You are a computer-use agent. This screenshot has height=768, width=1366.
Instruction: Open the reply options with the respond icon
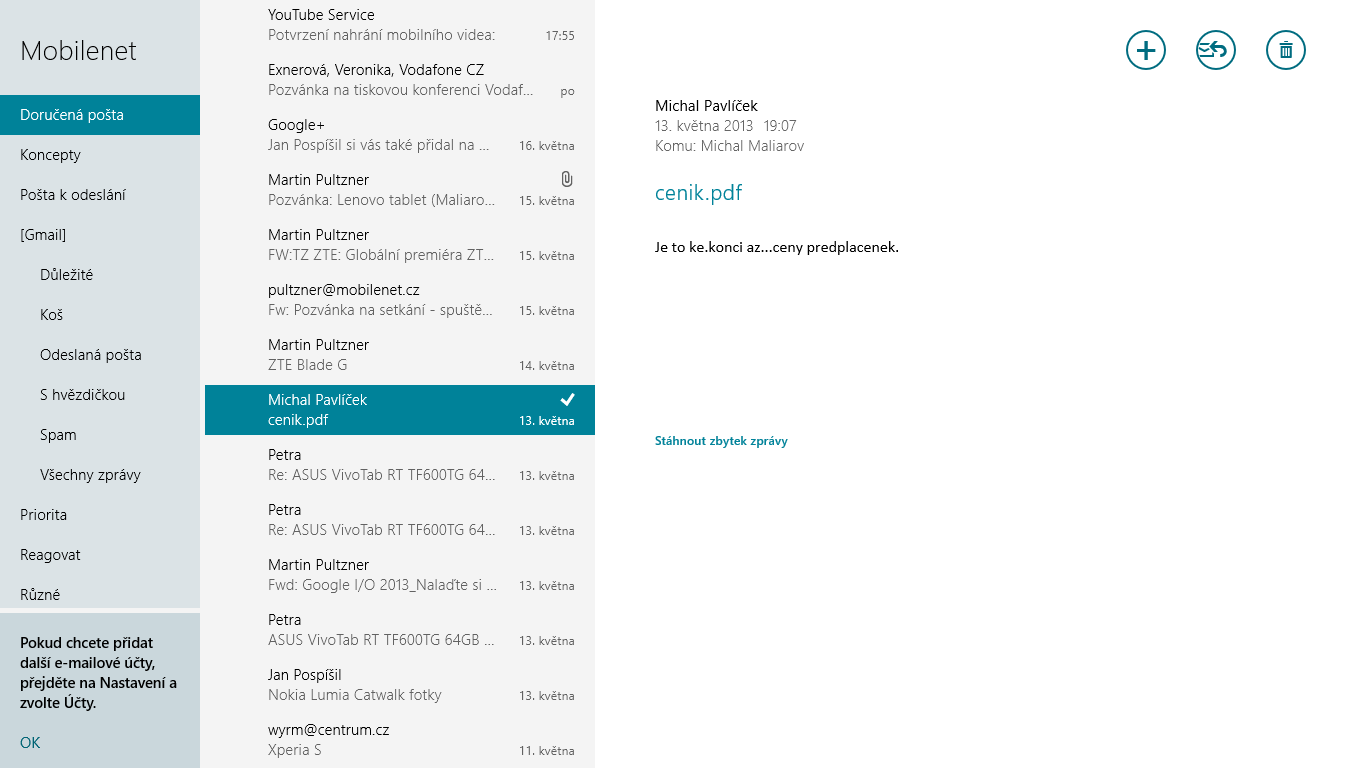1215,49
